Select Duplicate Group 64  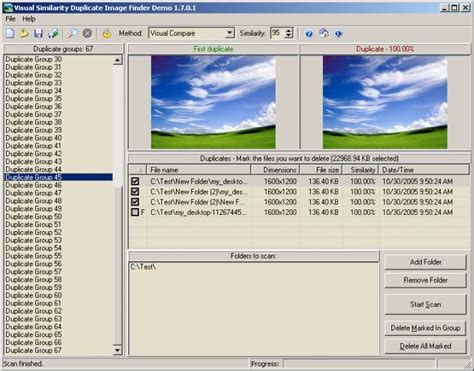point(34,327)
